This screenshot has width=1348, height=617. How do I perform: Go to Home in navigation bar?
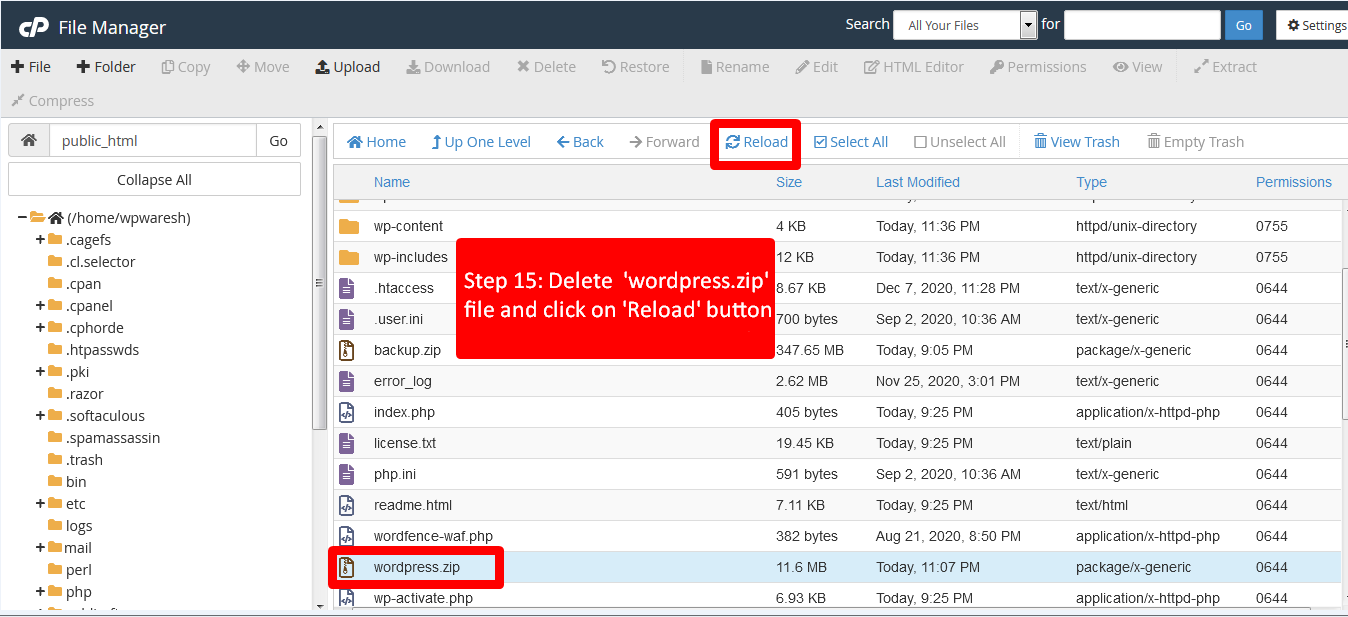376,142
